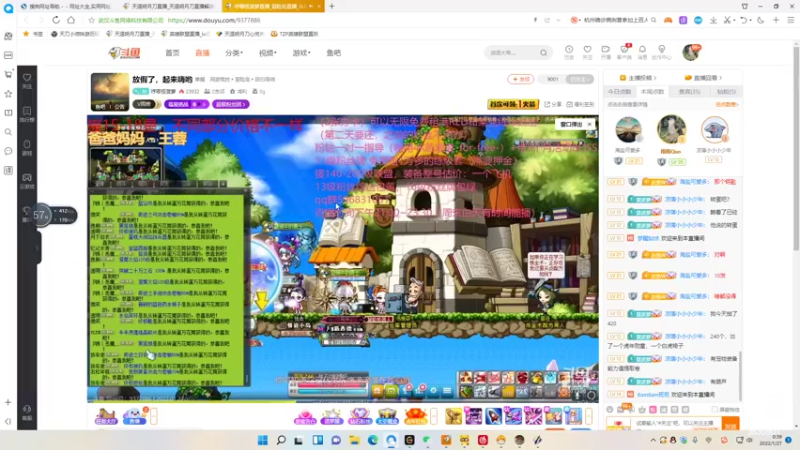Click the center top-ranked fan avatar
The height and width of the screenshot is (450, 800).
(x=671, y=129)
